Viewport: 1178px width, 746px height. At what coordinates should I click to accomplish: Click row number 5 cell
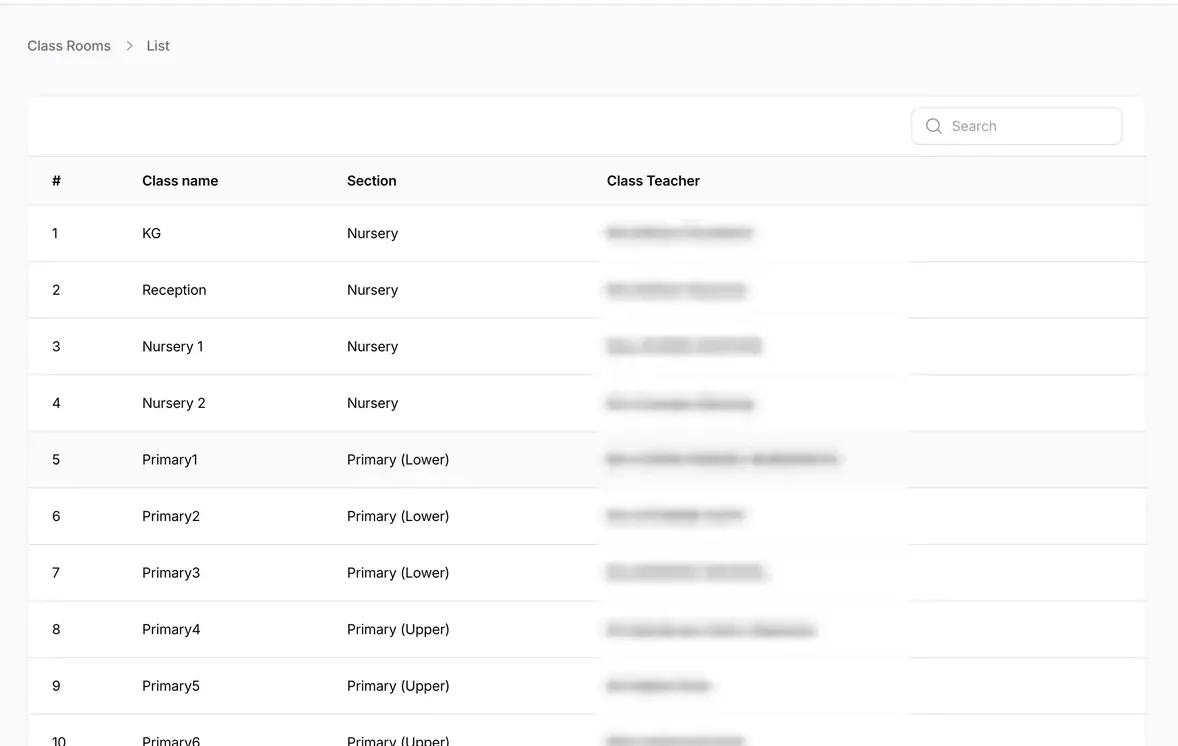[56, 460]
